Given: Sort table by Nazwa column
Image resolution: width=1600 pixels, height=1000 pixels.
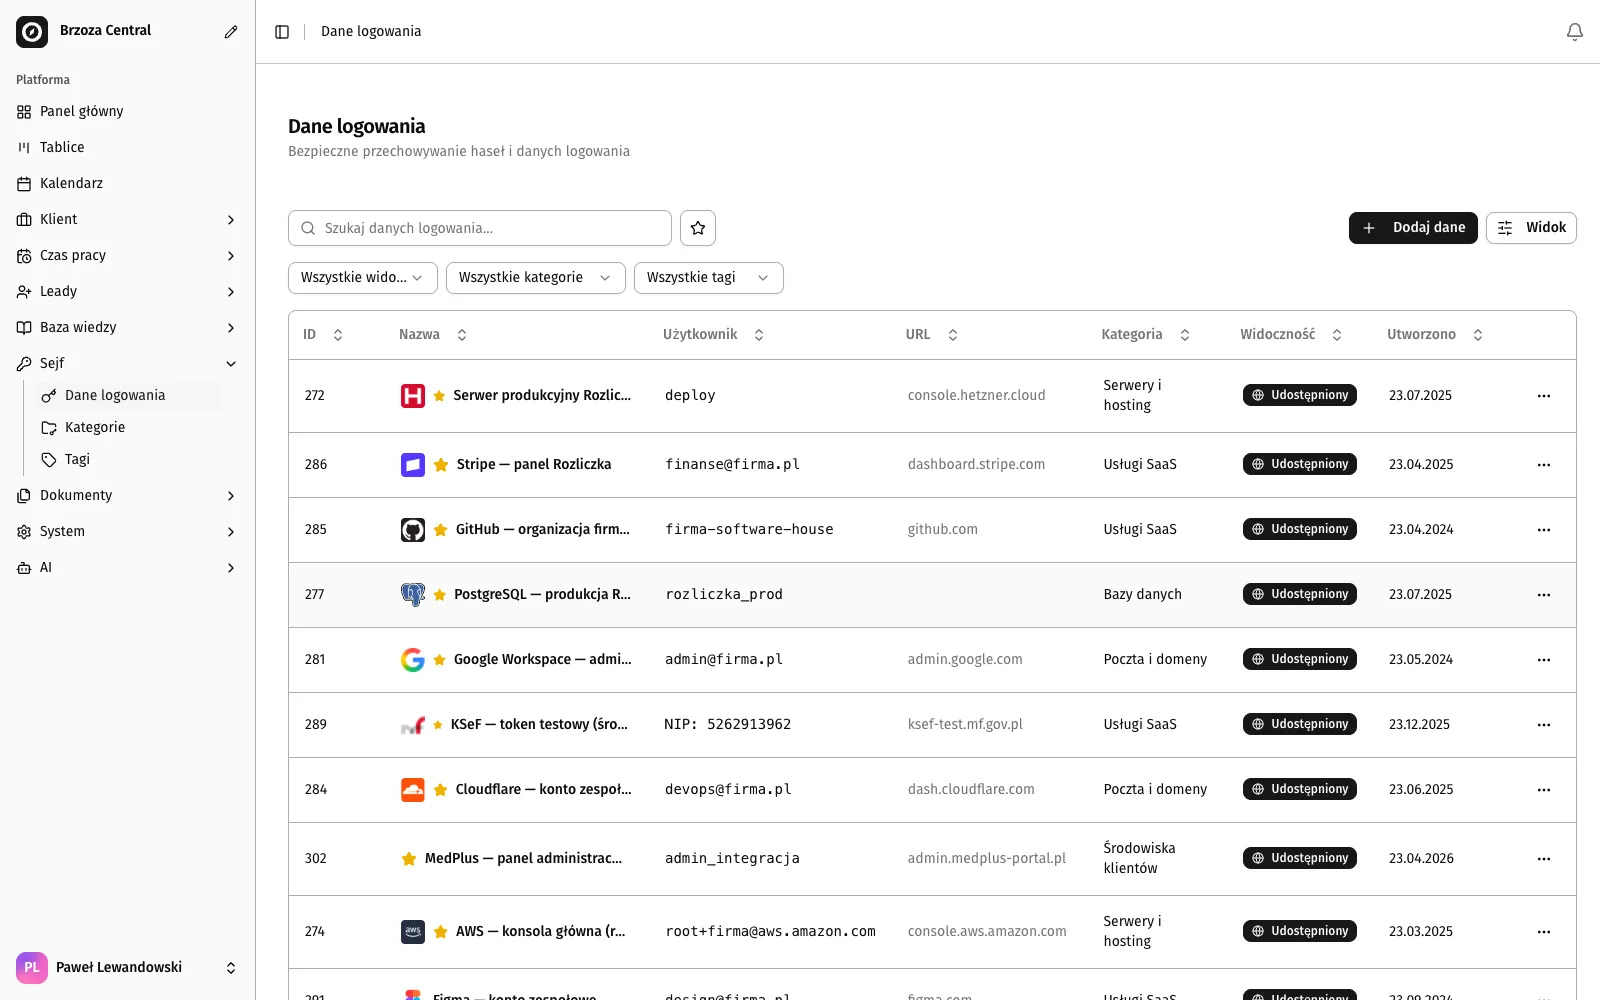Looking at the screenshot, I should [x=433, y=335].
